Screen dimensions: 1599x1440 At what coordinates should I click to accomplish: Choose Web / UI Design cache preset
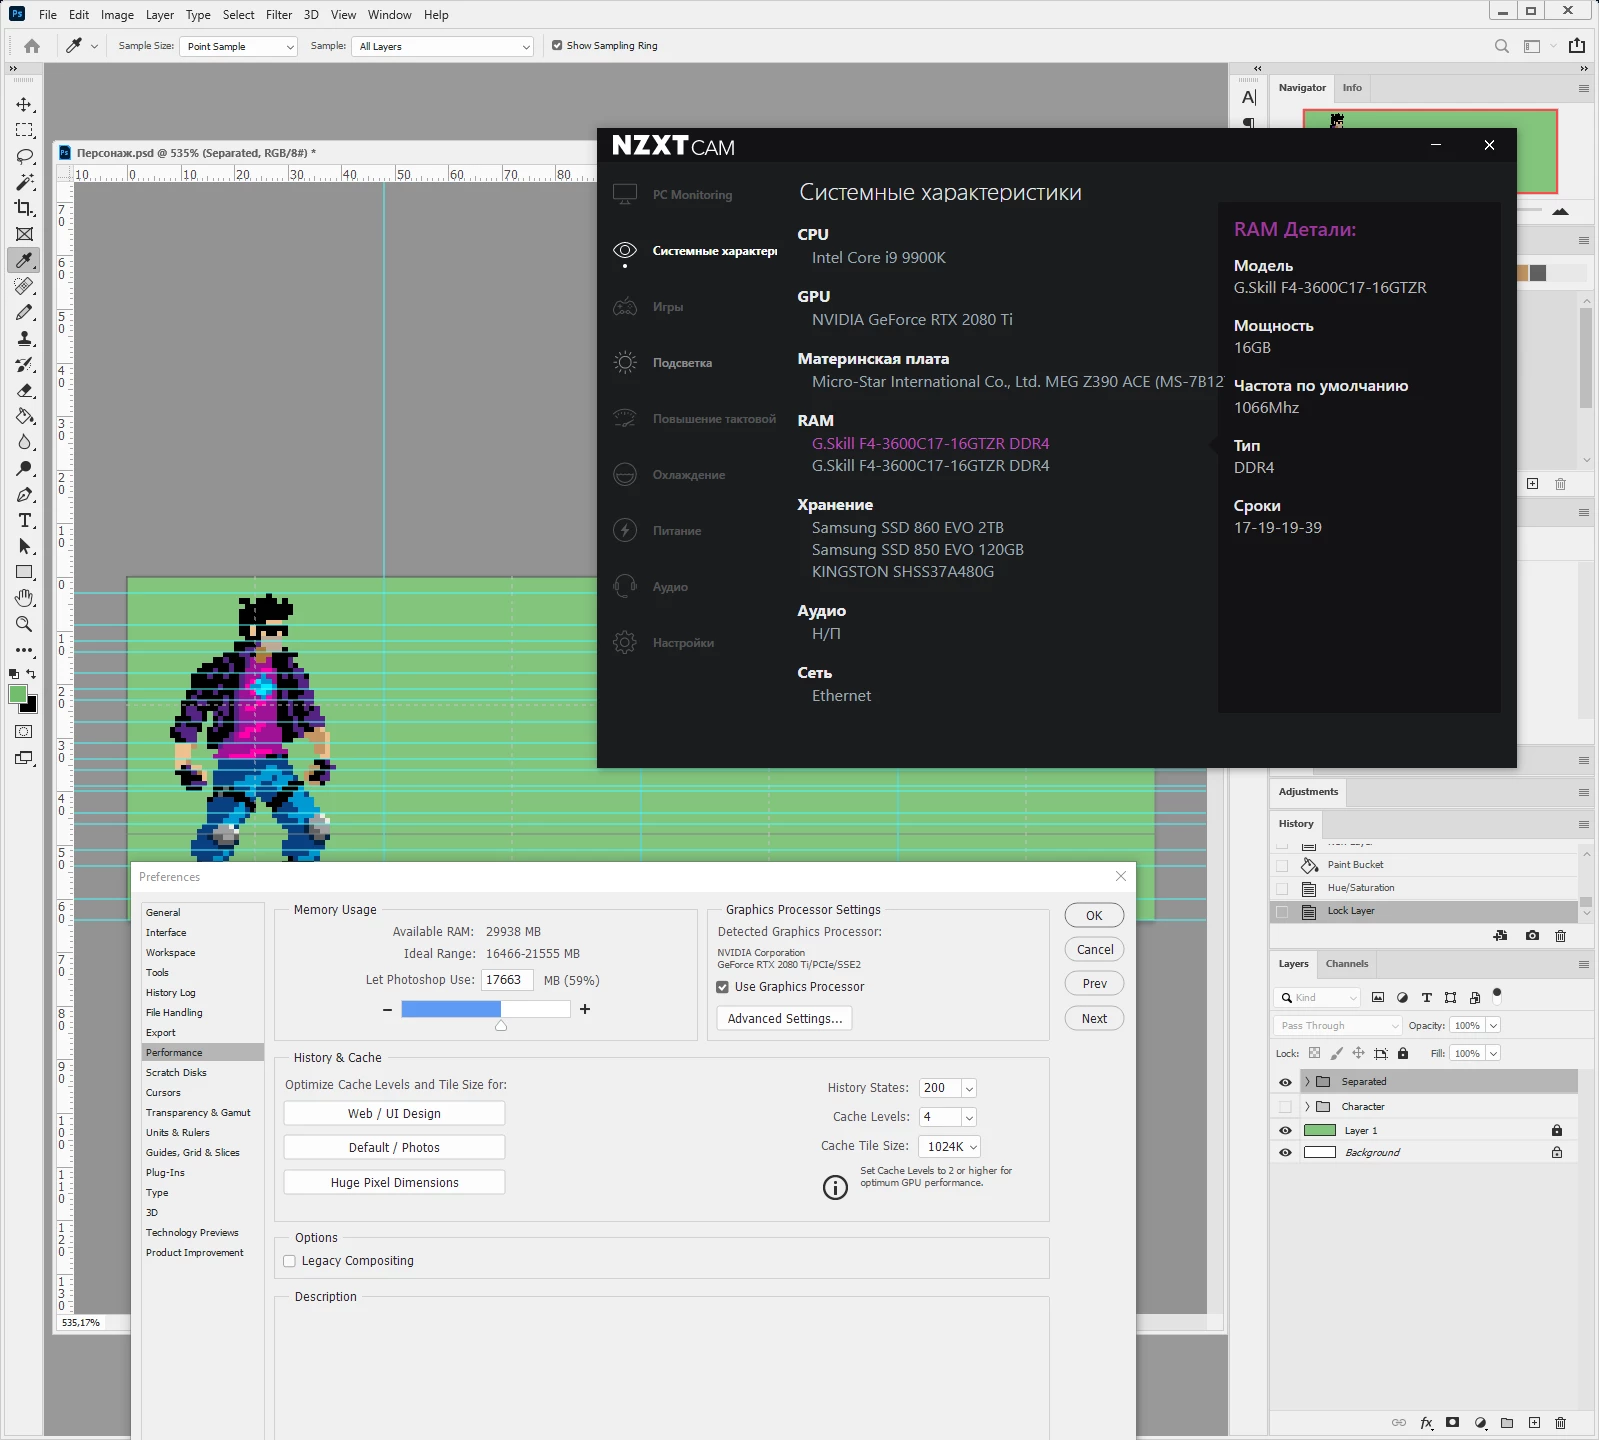click(394, 1114)
